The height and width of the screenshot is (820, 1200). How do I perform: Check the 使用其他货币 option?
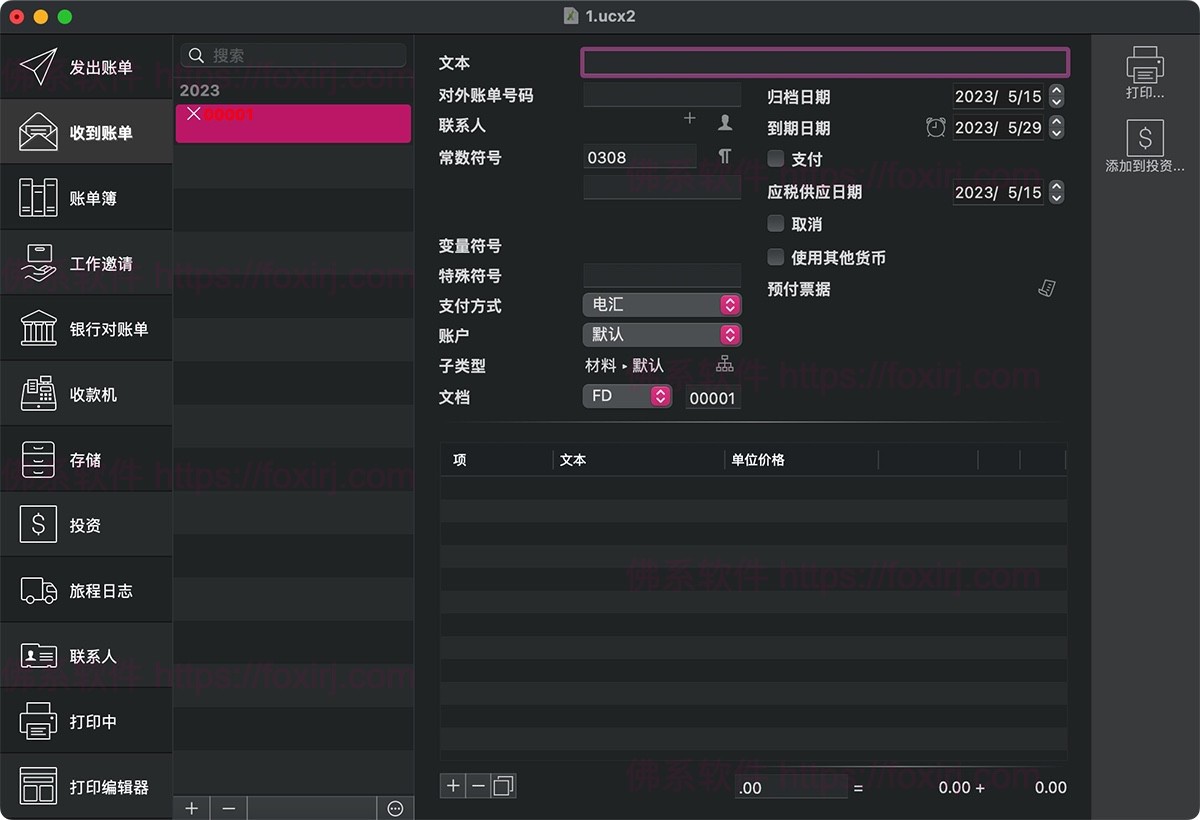(x=776, y=257)
